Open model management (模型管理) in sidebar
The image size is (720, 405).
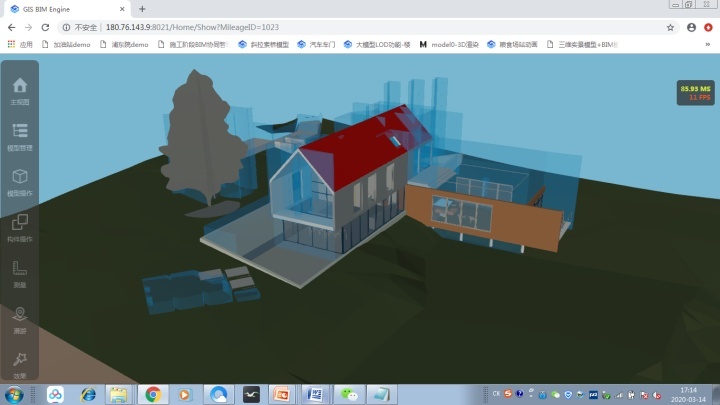pos(20,137)
